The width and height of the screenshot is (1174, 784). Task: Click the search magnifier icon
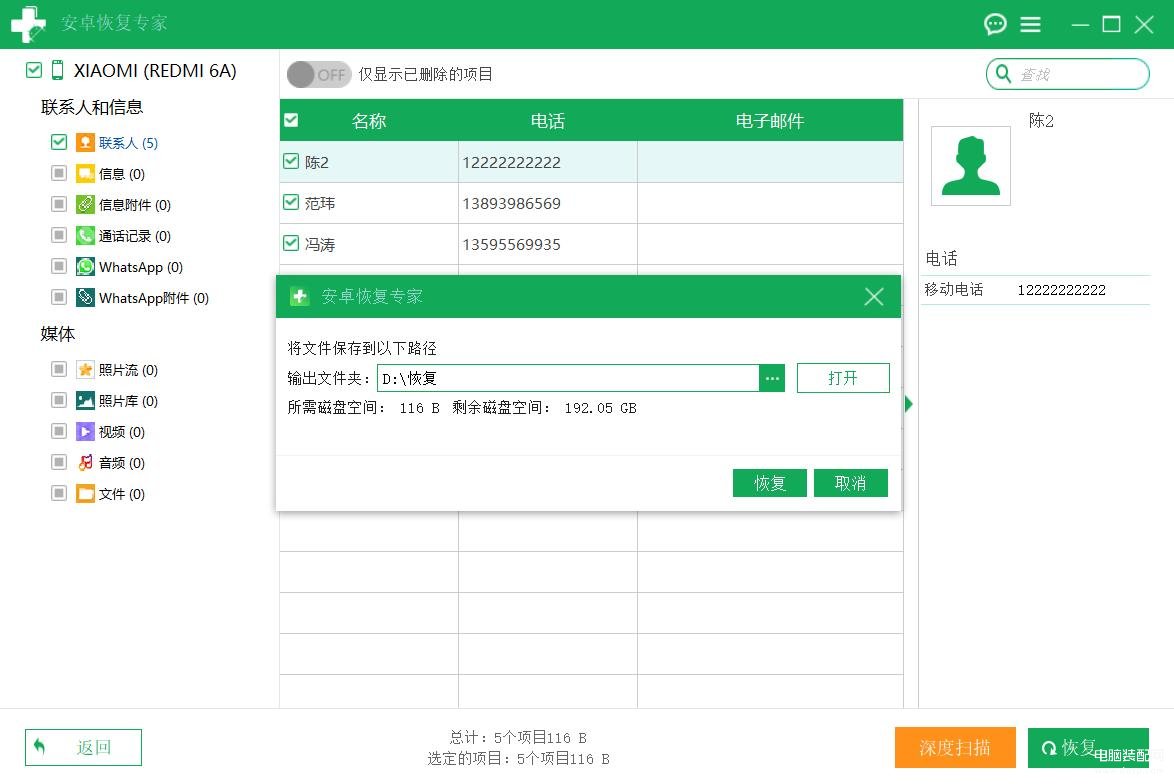pos(1003,73)
